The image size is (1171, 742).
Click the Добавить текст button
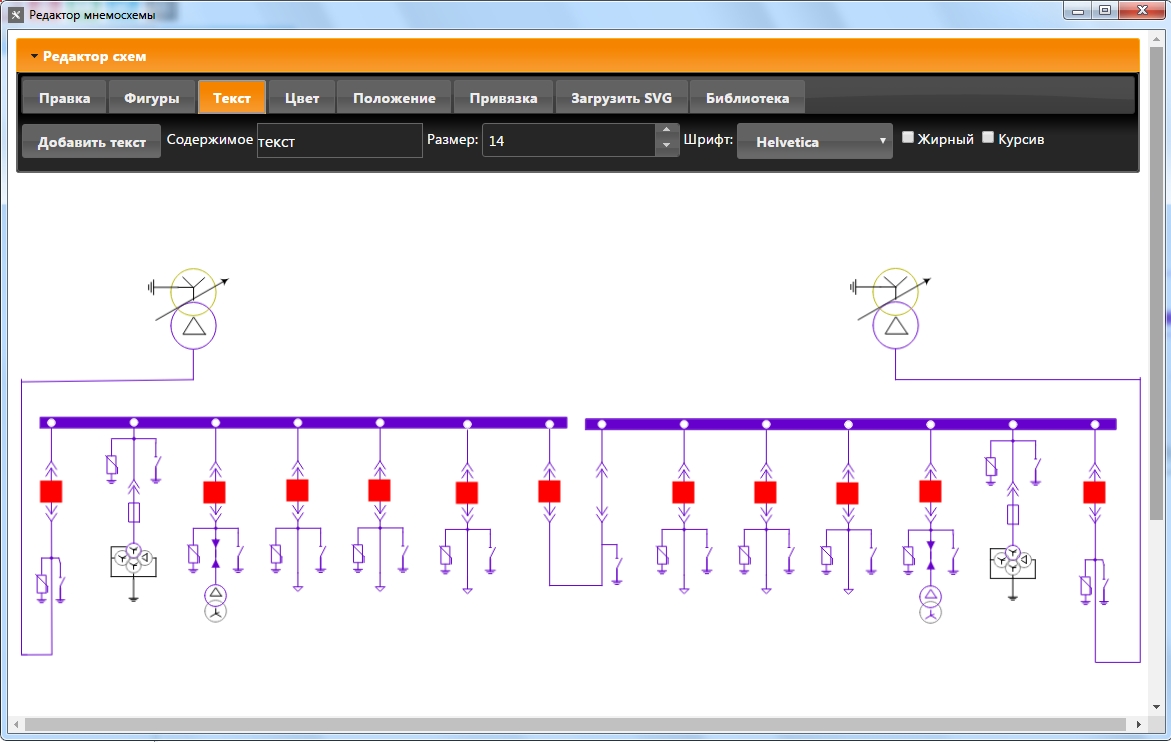pyautogui.click(x=91, y=141)
